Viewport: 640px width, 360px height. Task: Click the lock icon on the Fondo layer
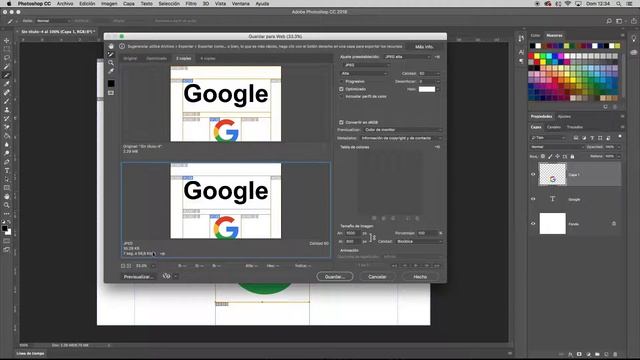[613, 224]
